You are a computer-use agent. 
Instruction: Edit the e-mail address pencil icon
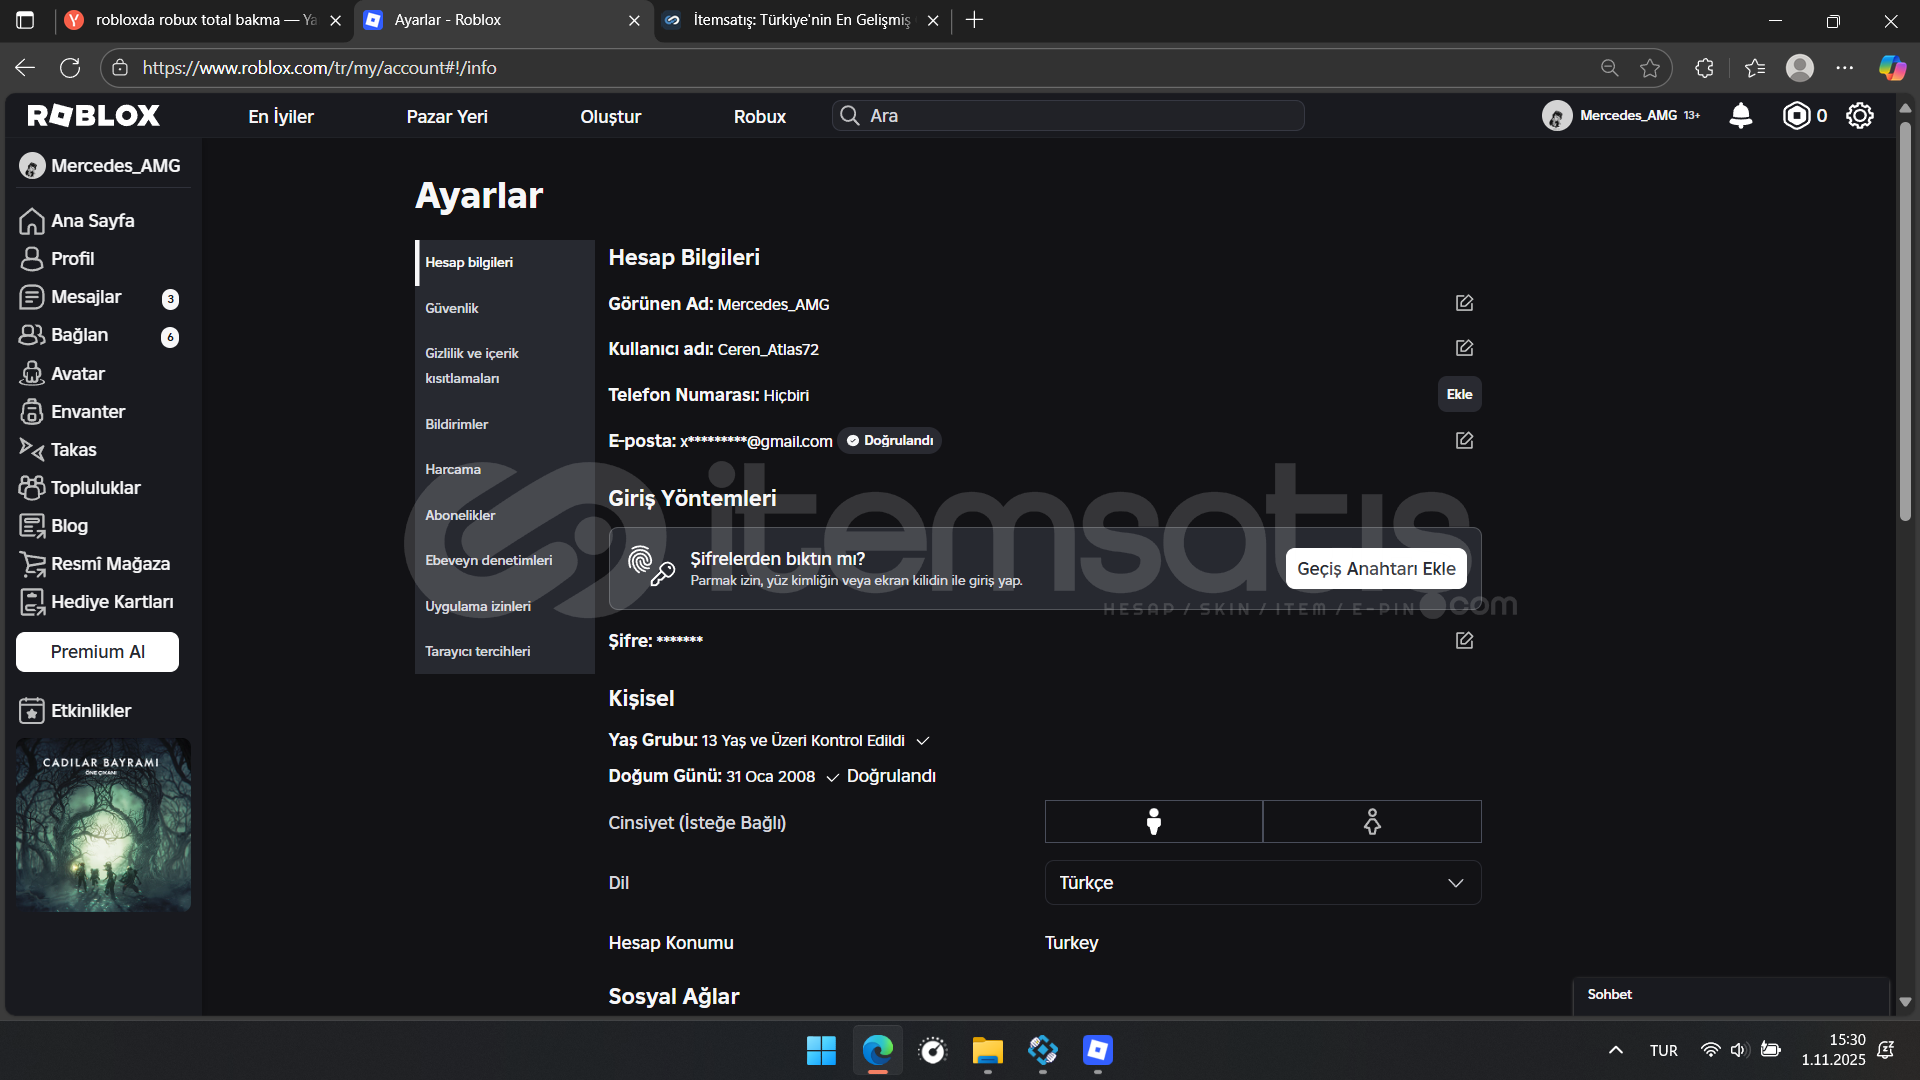click(x=1464, y=440)
